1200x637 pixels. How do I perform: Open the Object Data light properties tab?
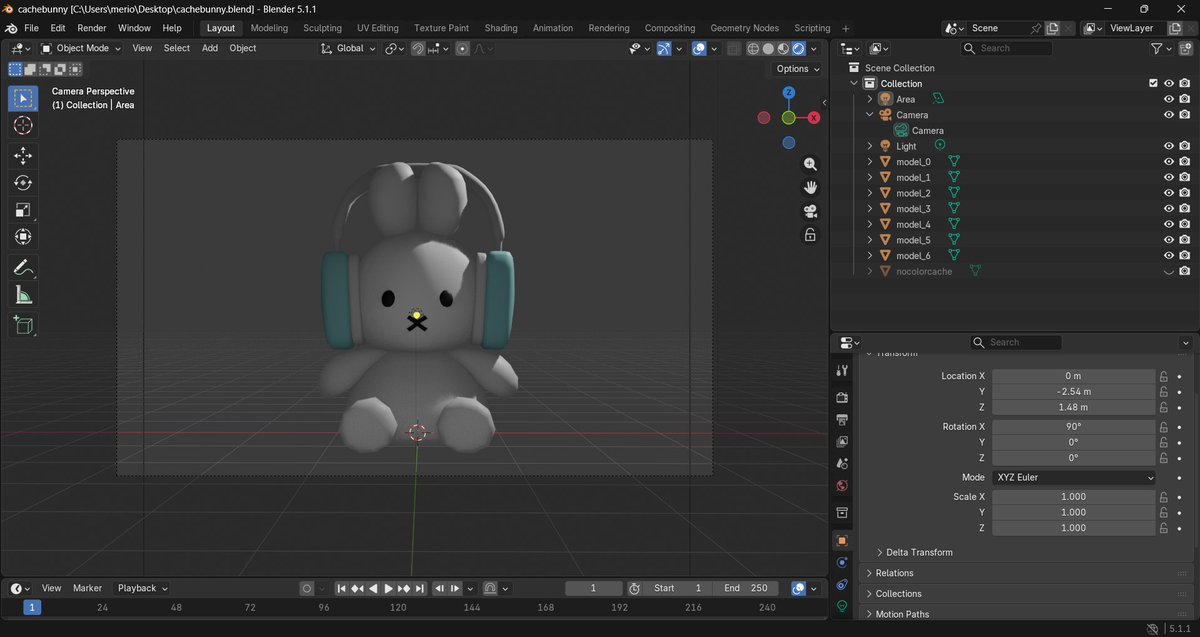pyautogui.click(x=842, y=606)
